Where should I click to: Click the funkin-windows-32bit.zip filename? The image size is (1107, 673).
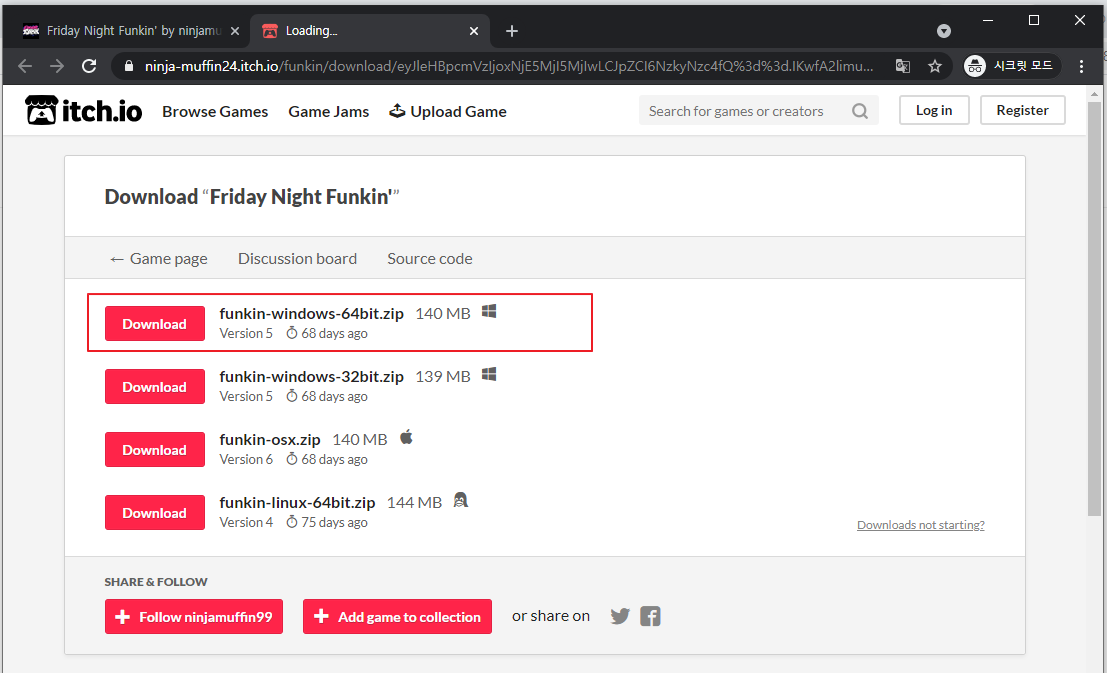pos(311,376)
